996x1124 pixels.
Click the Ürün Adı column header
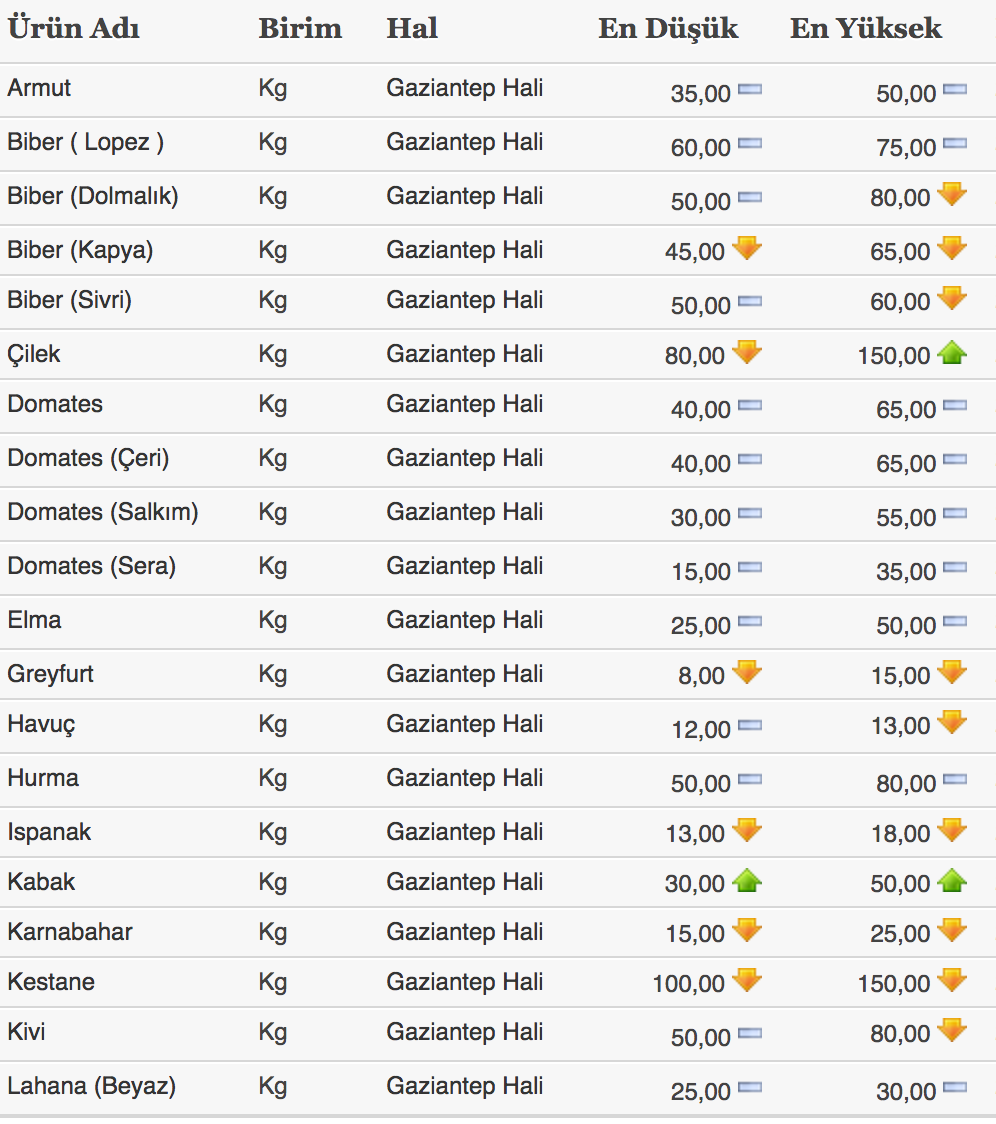coord(74,28)
